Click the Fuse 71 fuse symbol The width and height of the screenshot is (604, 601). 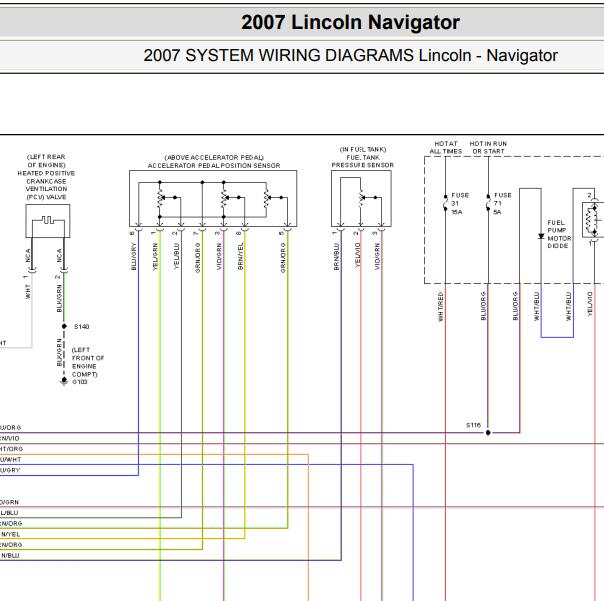[x=488, y=203]
